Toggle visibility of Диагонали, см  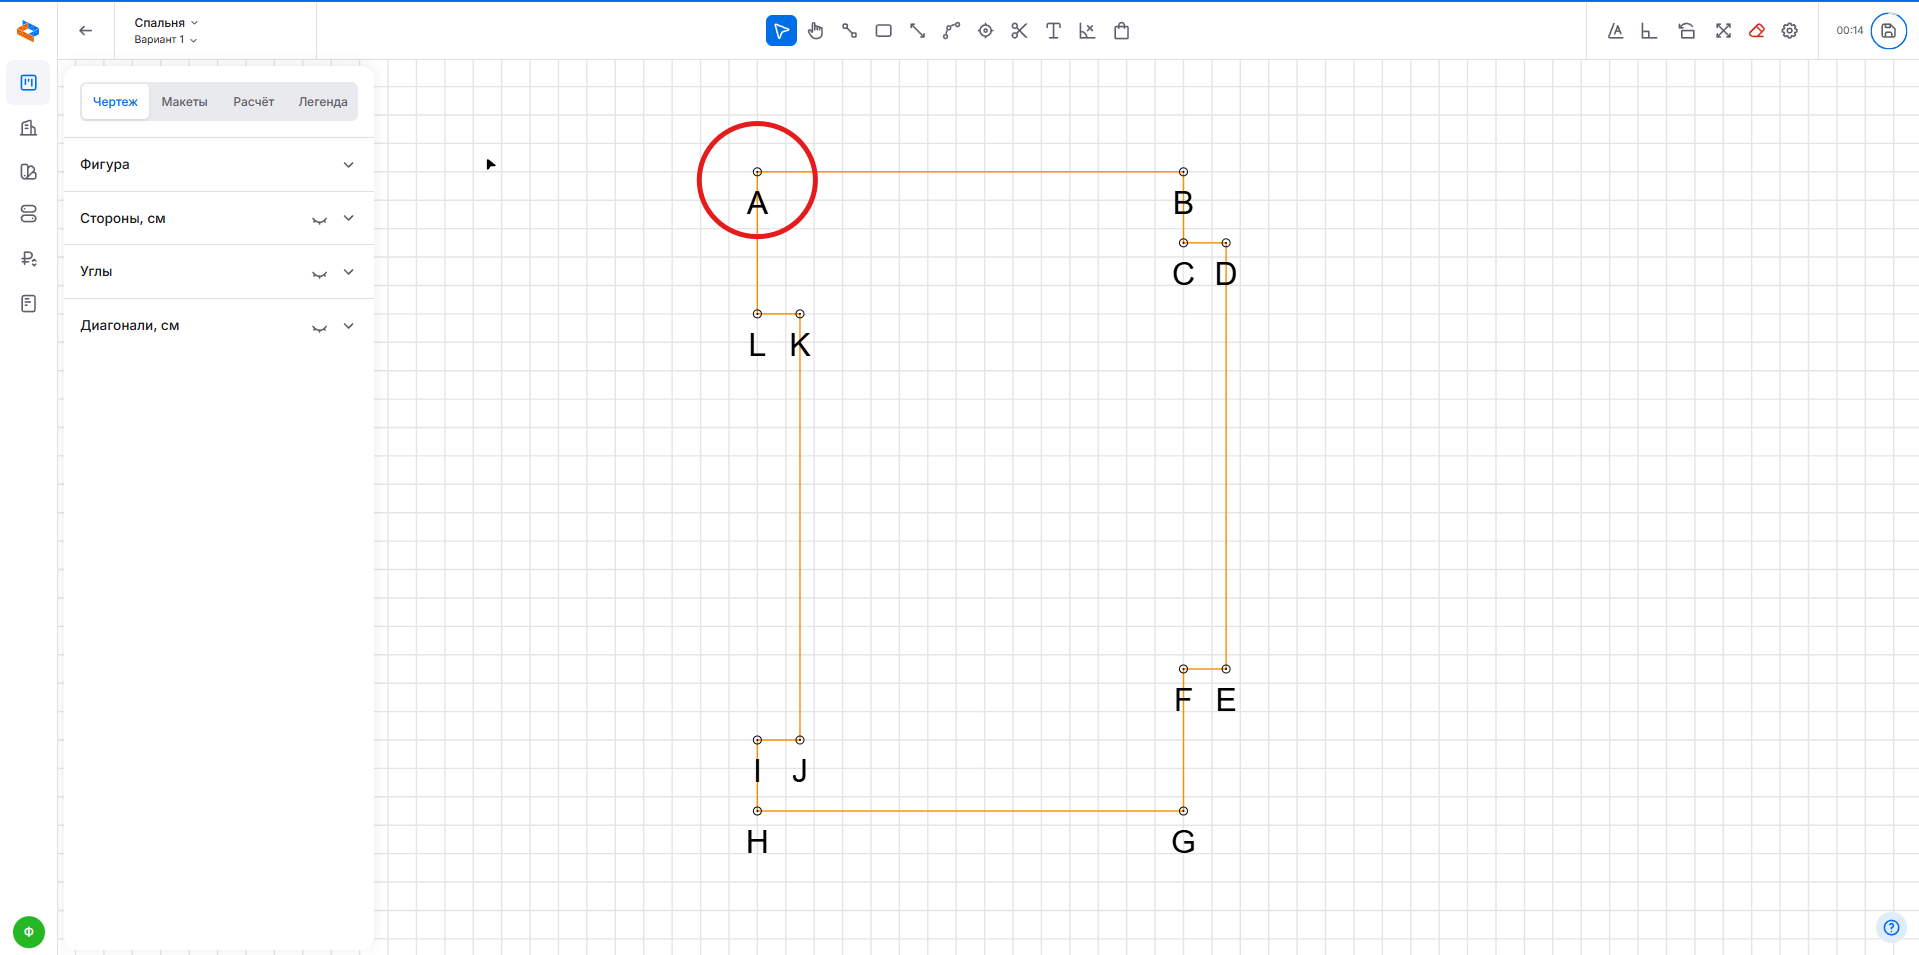click(x=319, y=327)
